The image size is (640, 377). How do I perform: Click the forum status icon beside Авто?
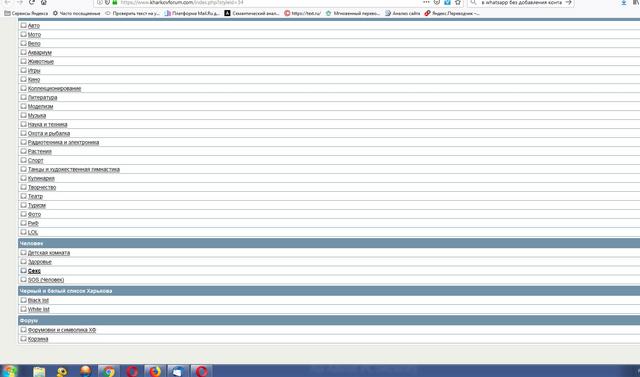(24, 25)
